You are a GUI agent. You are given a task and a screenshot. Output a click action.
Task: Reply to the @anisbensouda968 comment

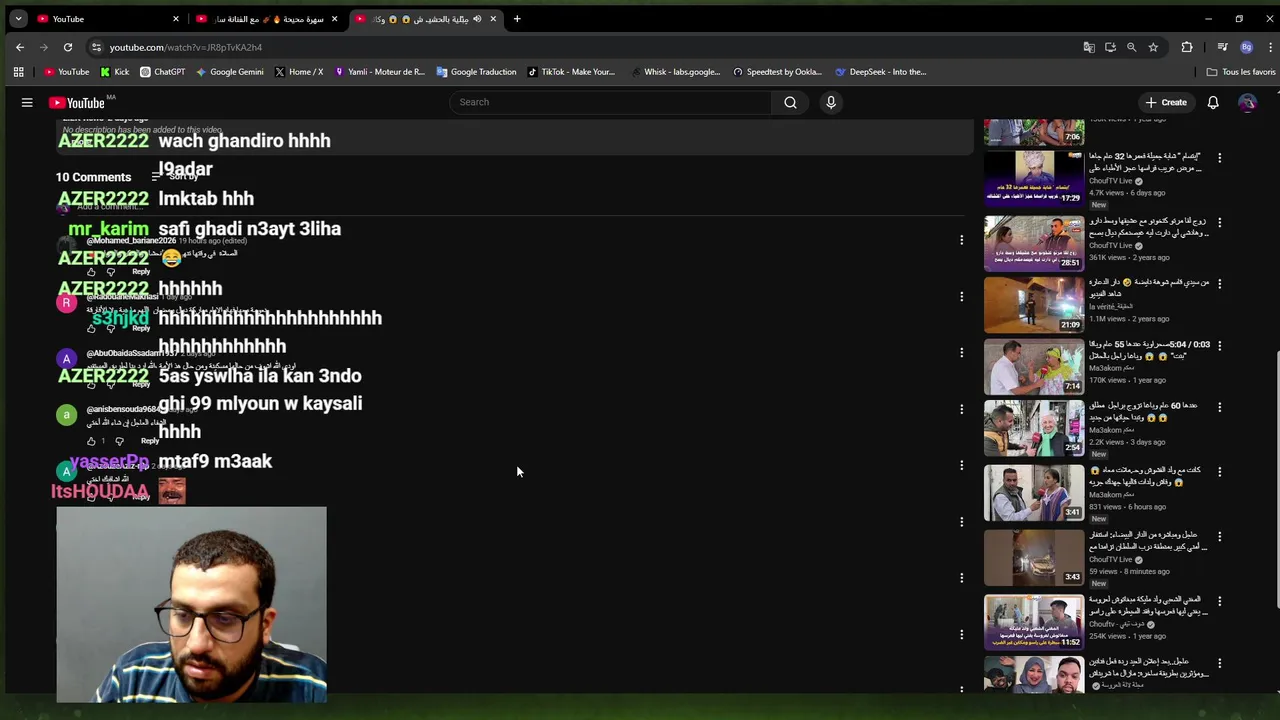click(150, 441)
